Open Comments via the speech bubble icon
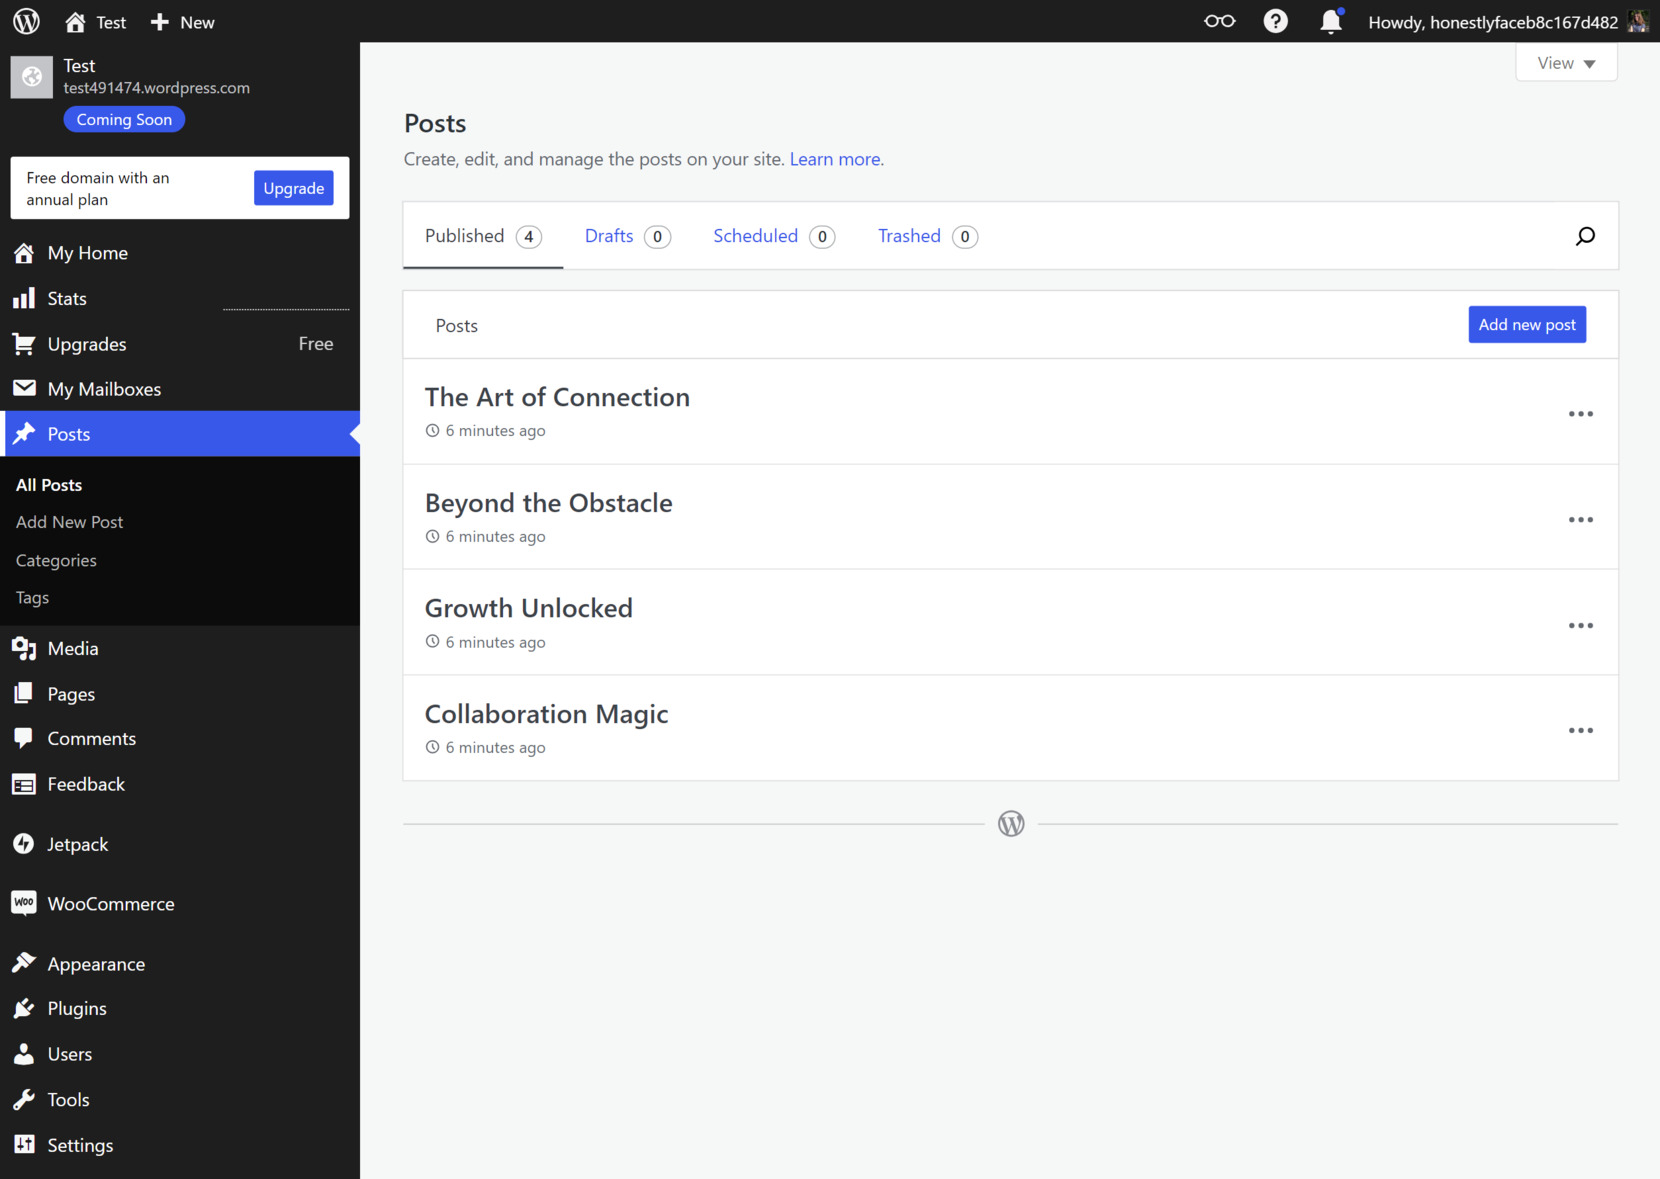The image size is (1660, 1179). click(24, 738)
